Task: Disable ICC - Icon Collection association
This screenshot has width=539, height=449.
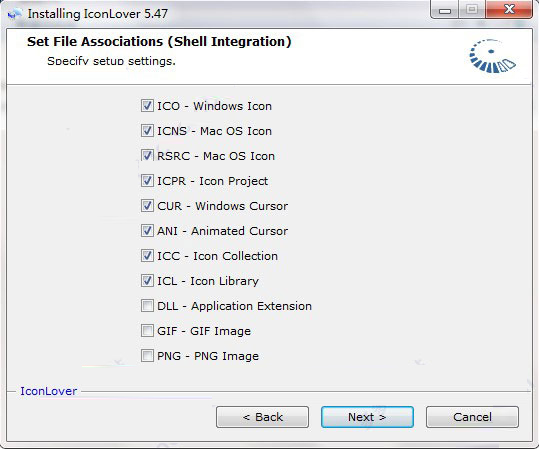Action: pyautogui.click(x=147, y=256)
